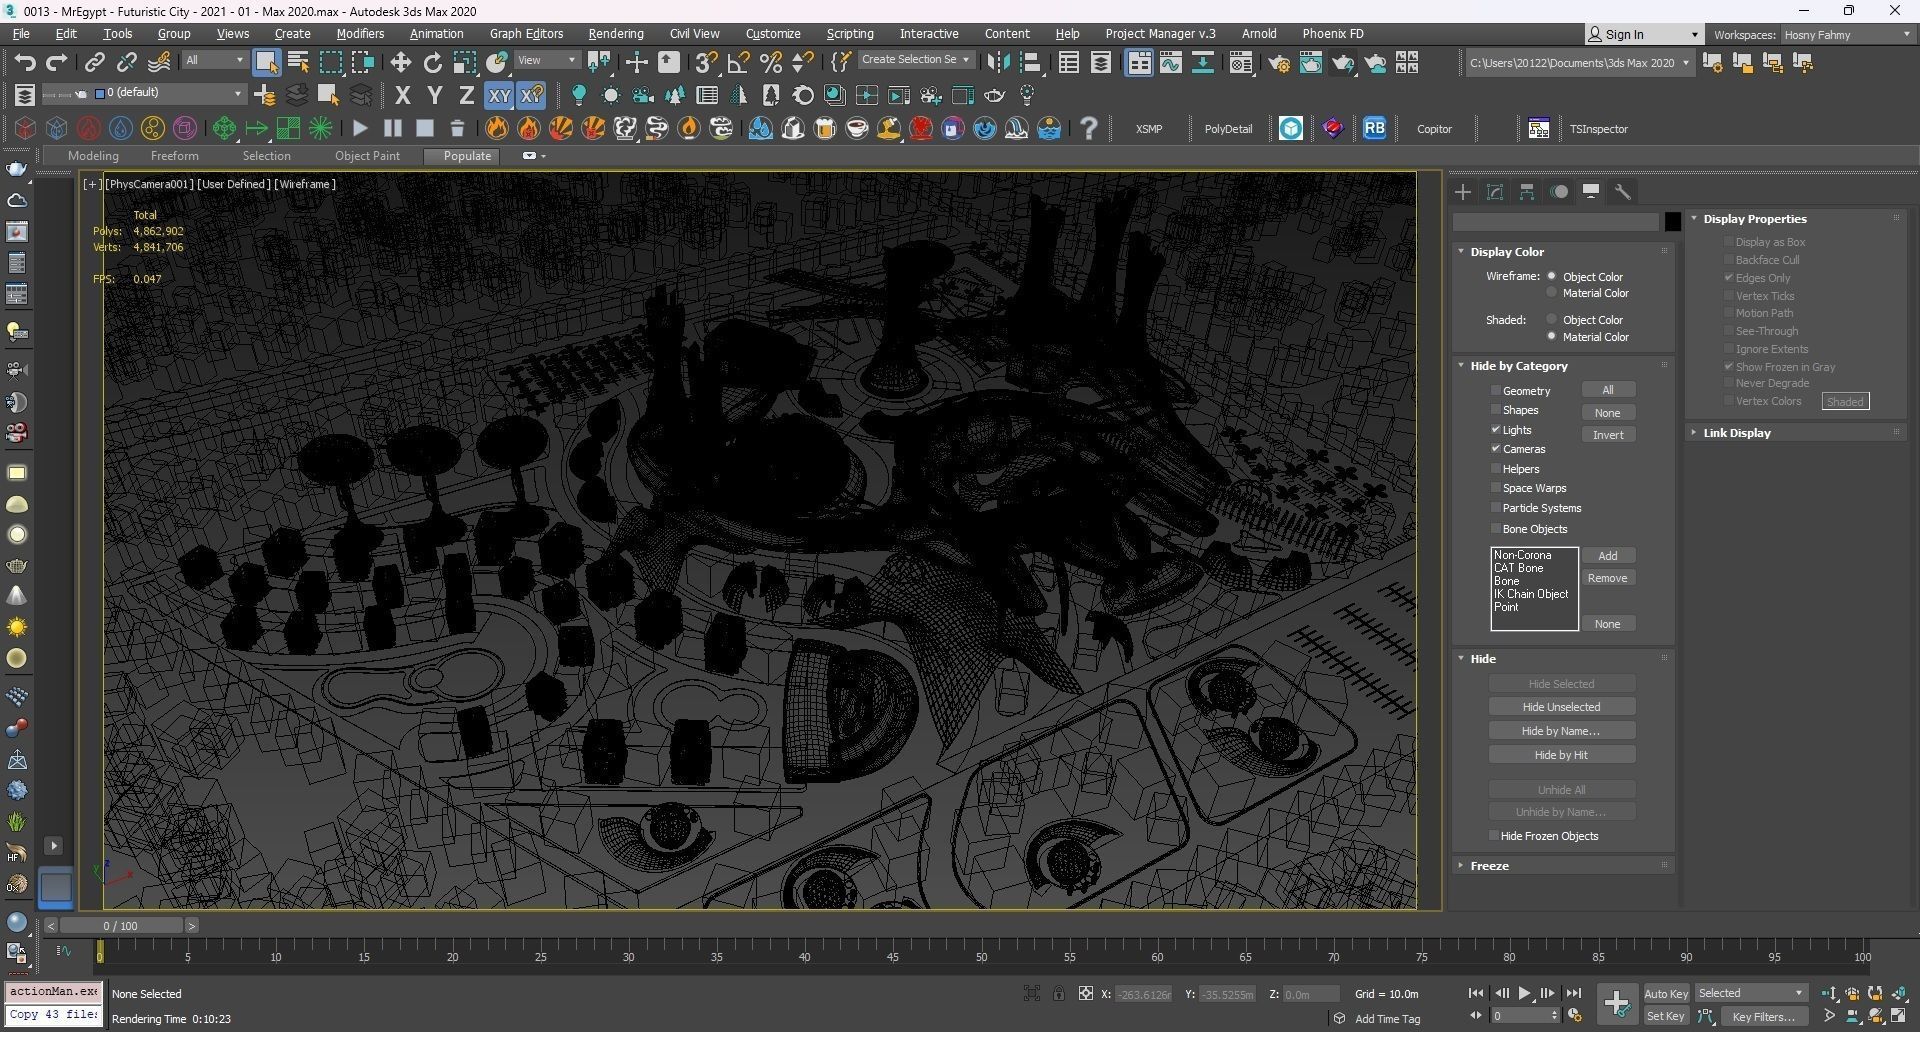
Task: Select Shaded Object Color radio button
Action: pos(1552,319)
